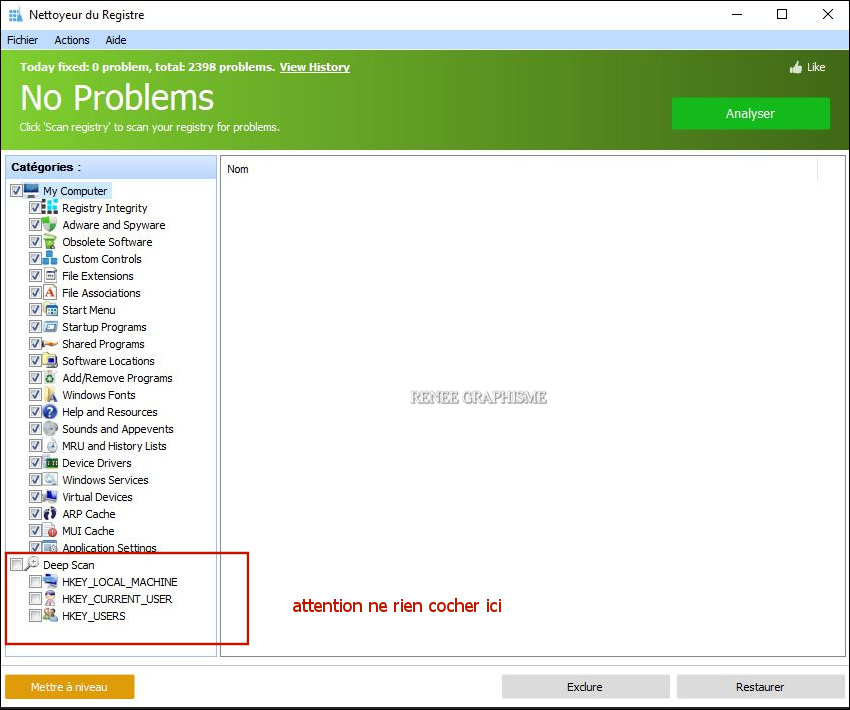Click the Shared Programs handshake icon
Screen dimensions: 850x710
(x=50, y=344)
